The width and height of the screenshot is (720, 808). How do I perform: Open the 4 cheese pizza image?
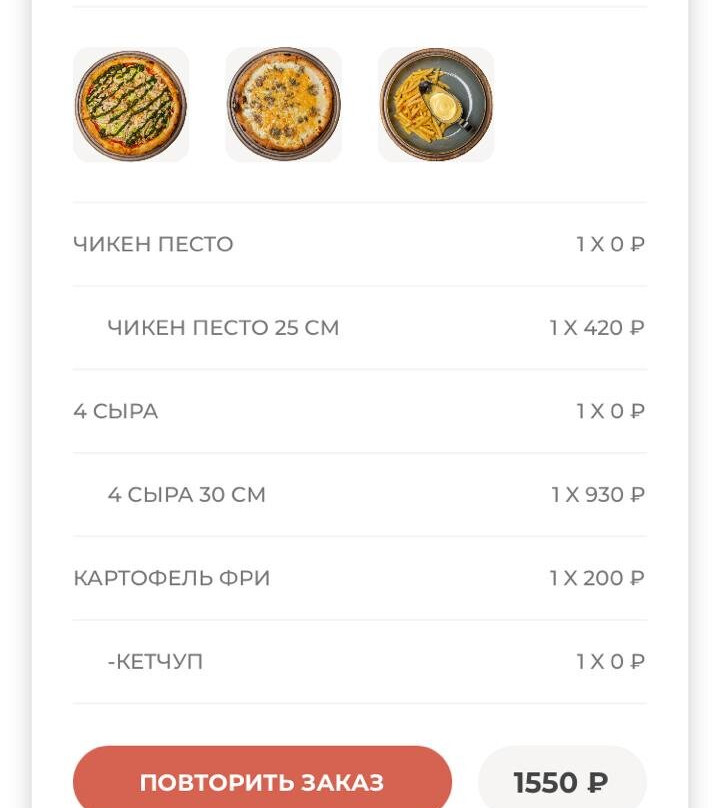[283, 105]
